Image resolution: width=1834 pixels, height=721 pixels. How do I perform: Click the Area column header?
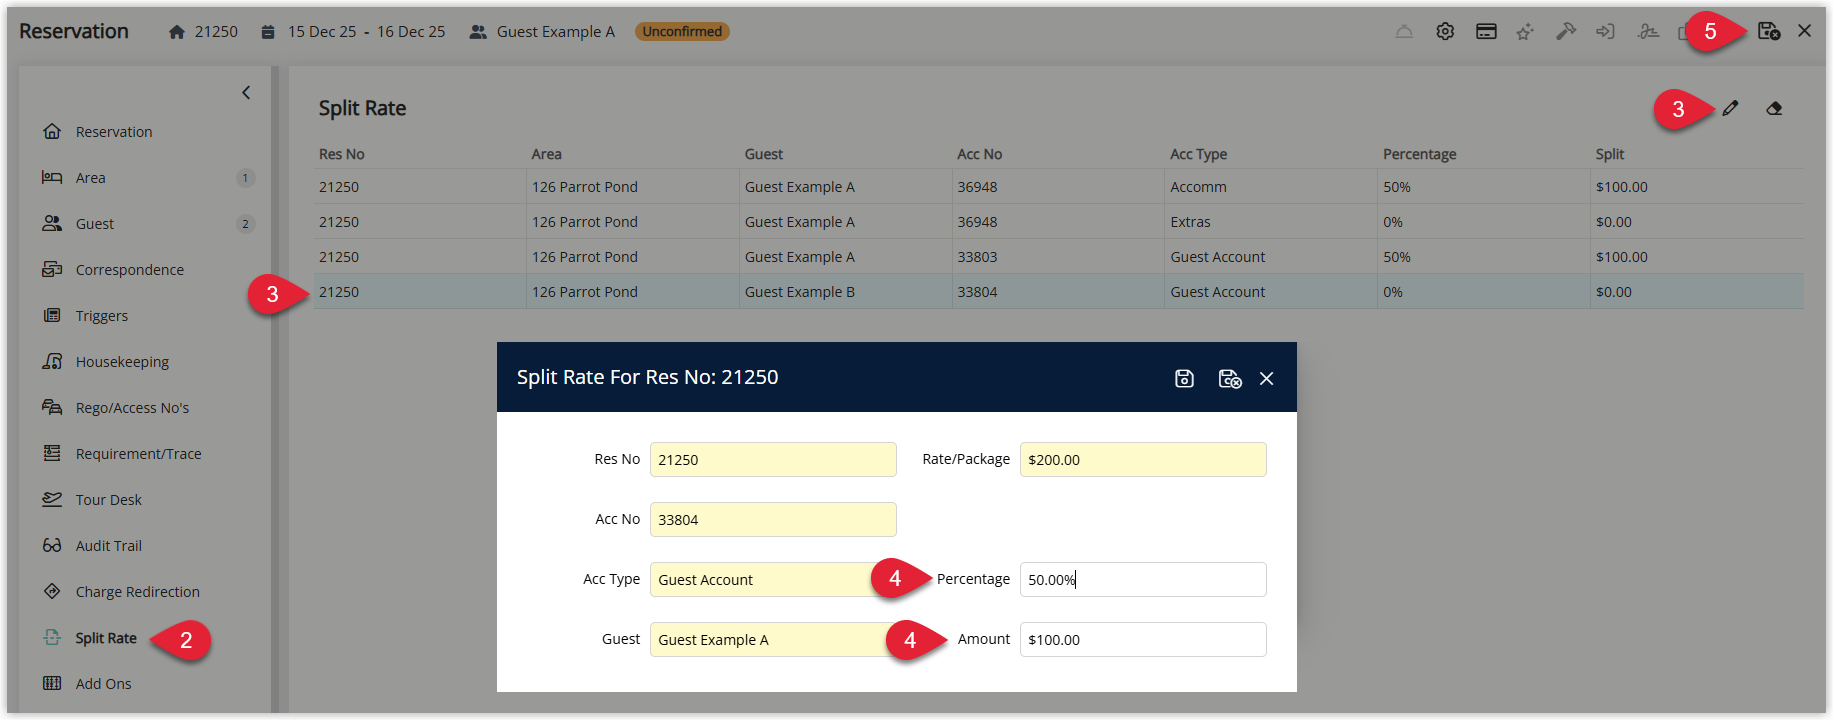(x=546, y=154)
